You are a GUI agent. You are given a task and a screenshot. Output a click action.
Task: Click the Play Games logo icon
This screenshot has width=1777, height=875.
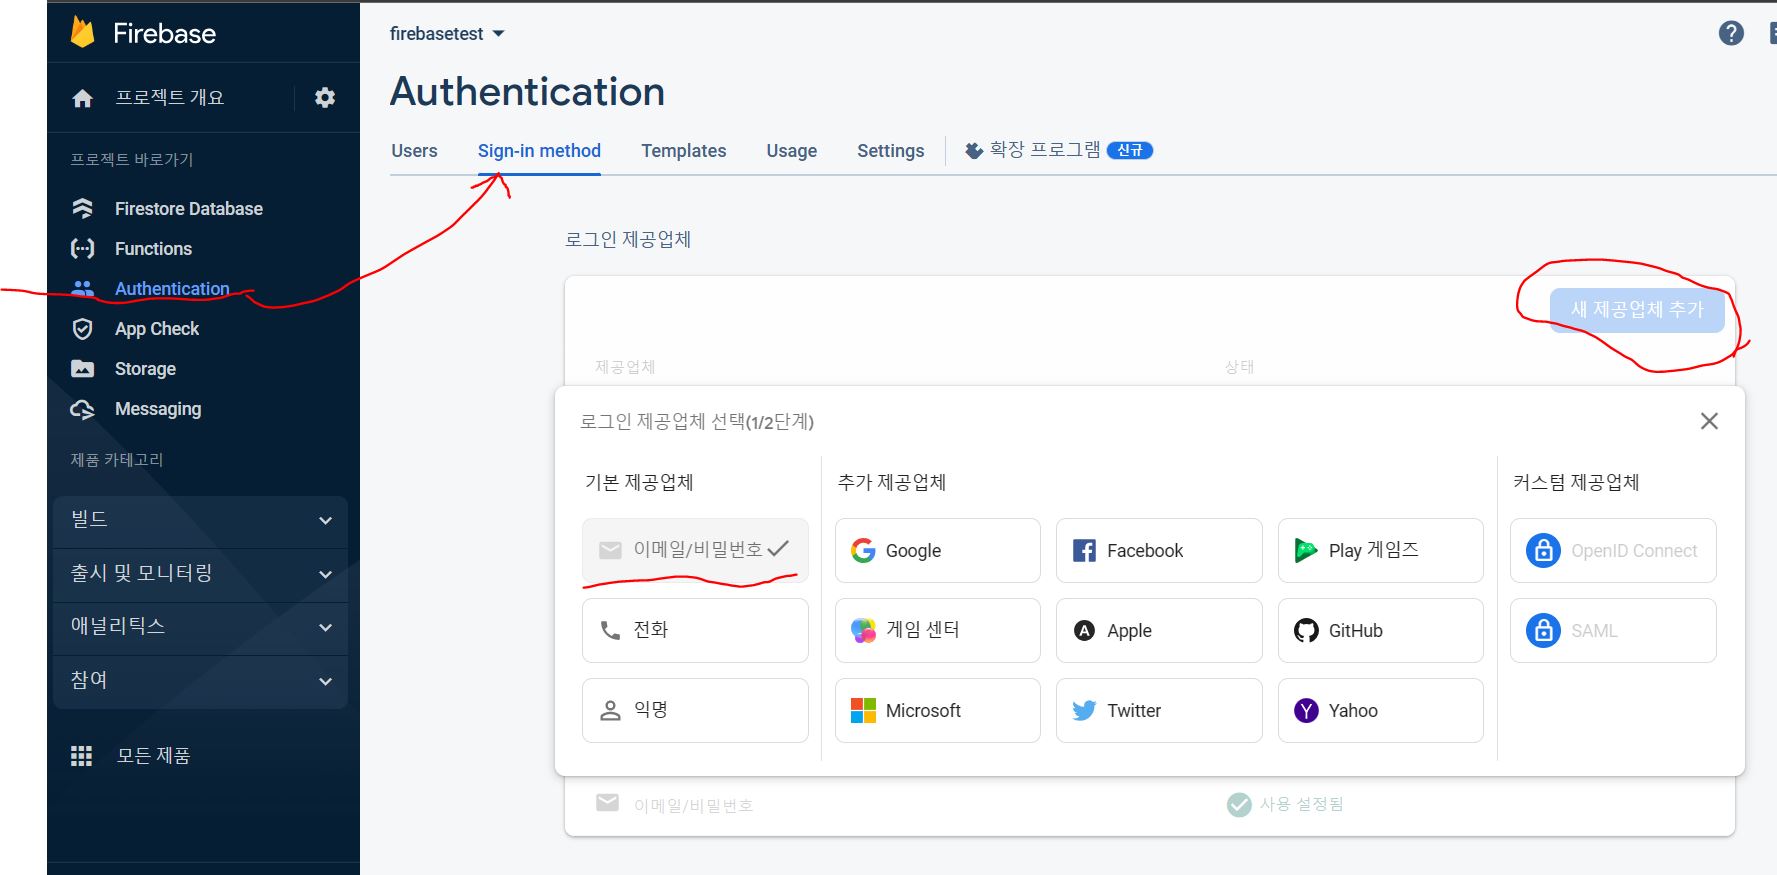[x=1306, y=550]
